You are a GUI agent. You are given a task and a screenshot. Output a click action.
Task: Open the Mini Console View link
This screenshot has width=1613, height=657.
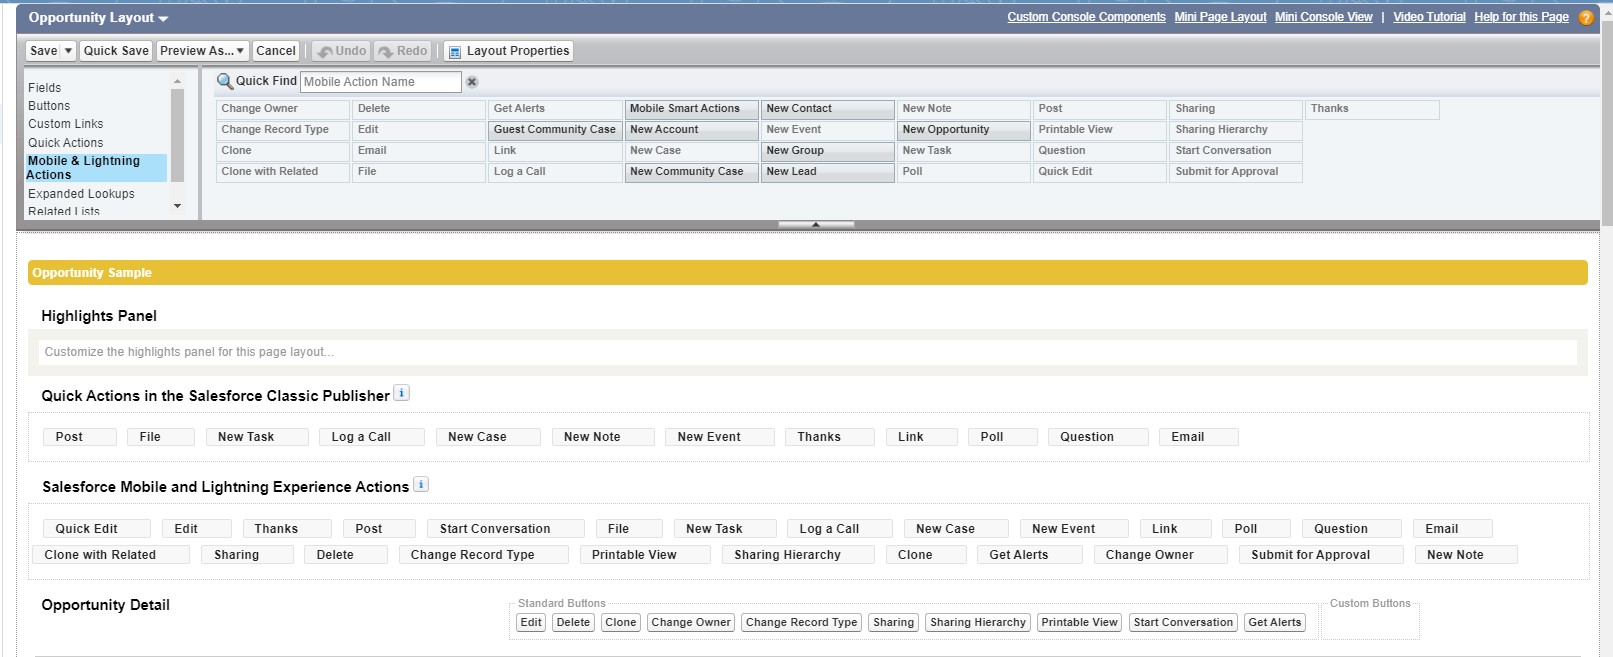(x=1323, y=17)
